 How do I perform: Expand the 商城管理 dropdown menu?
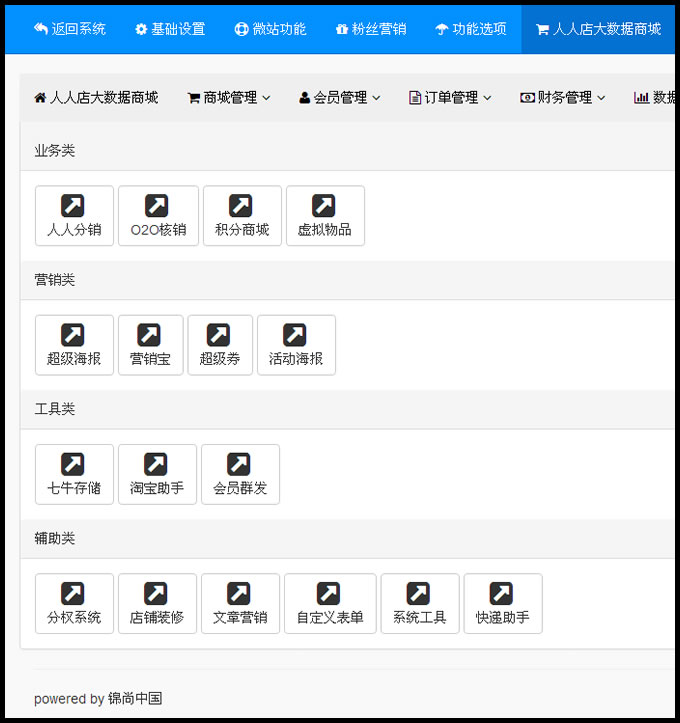coord(229,98)
